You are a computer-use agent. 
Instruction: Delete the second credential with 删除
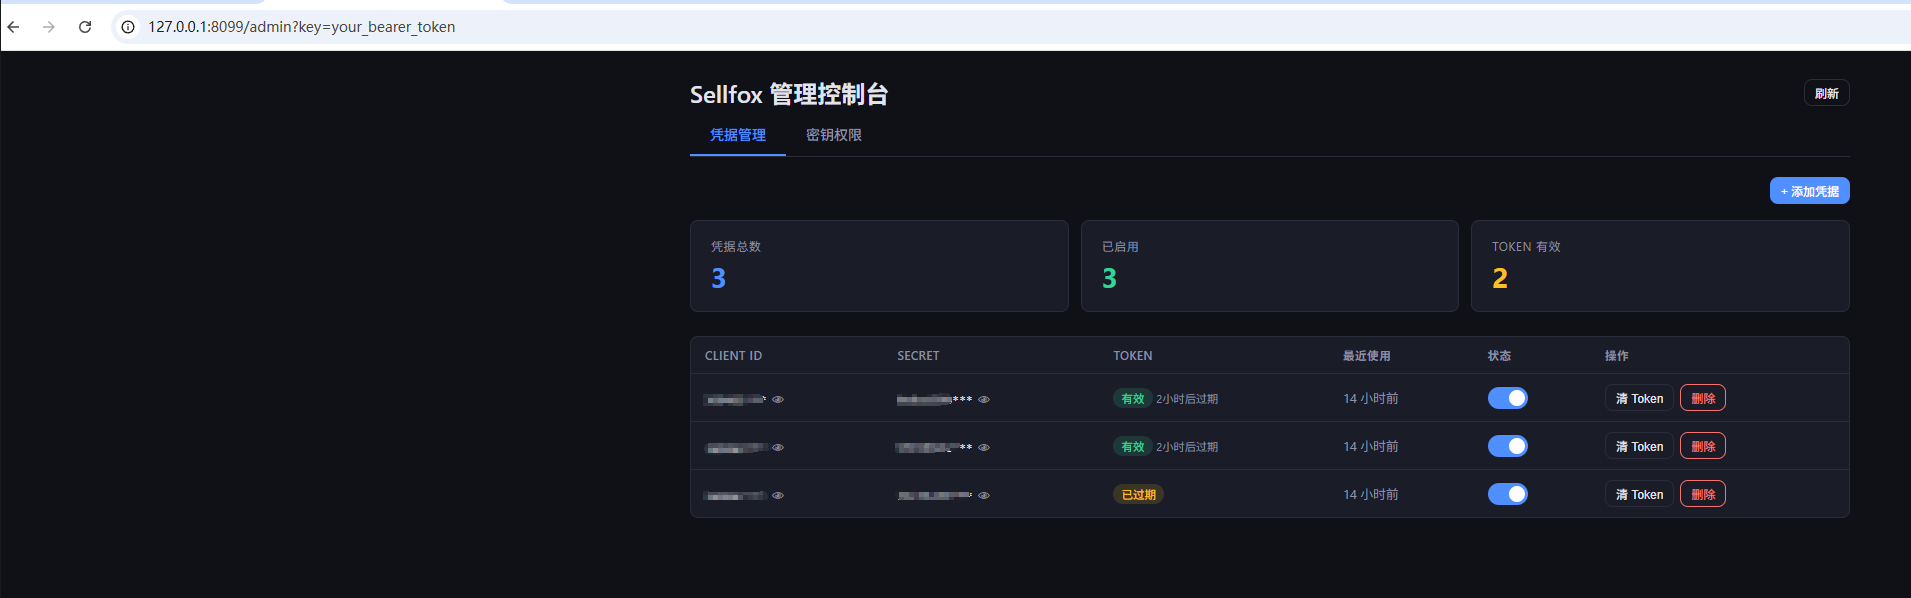pos(1703,446)
